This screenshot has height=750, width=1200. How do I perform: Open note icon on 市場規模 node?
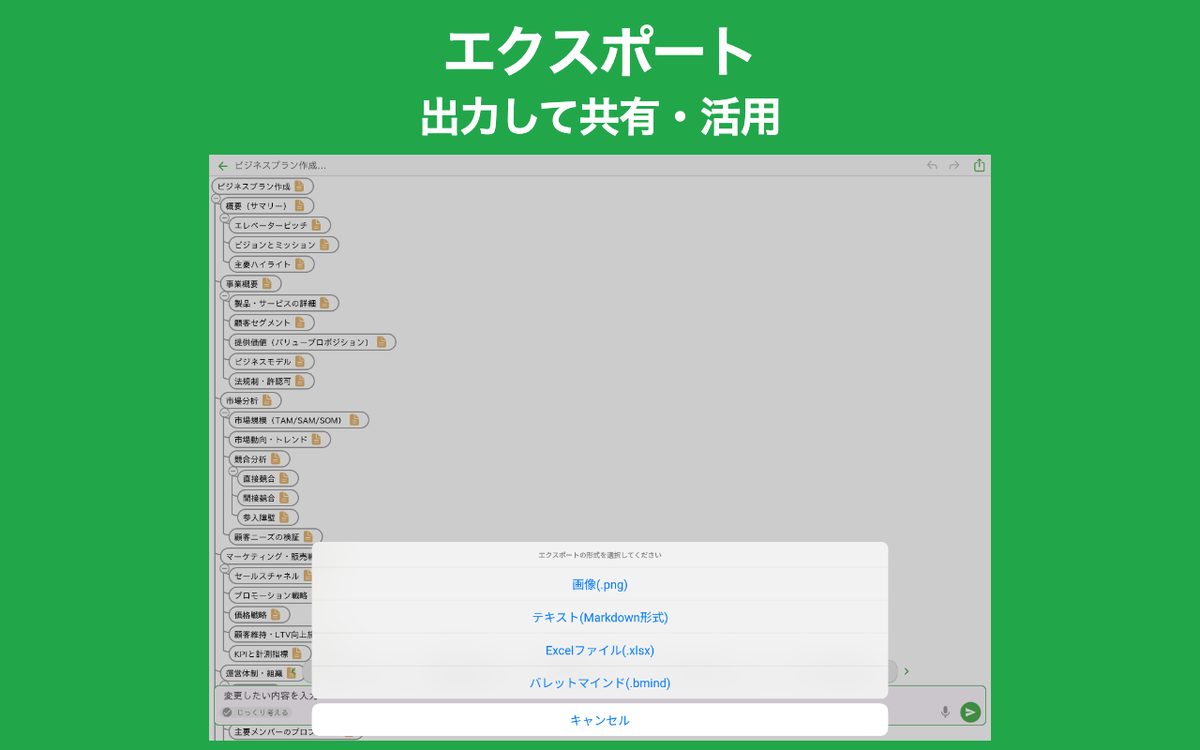354,420
